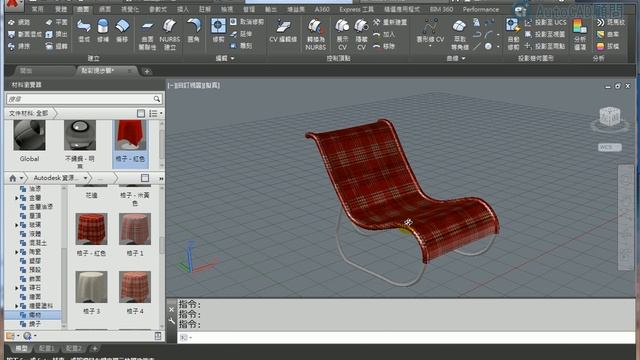Select the Draft analysis tool
The width and height of the screenshot is (640, 360).
point(608,47)
